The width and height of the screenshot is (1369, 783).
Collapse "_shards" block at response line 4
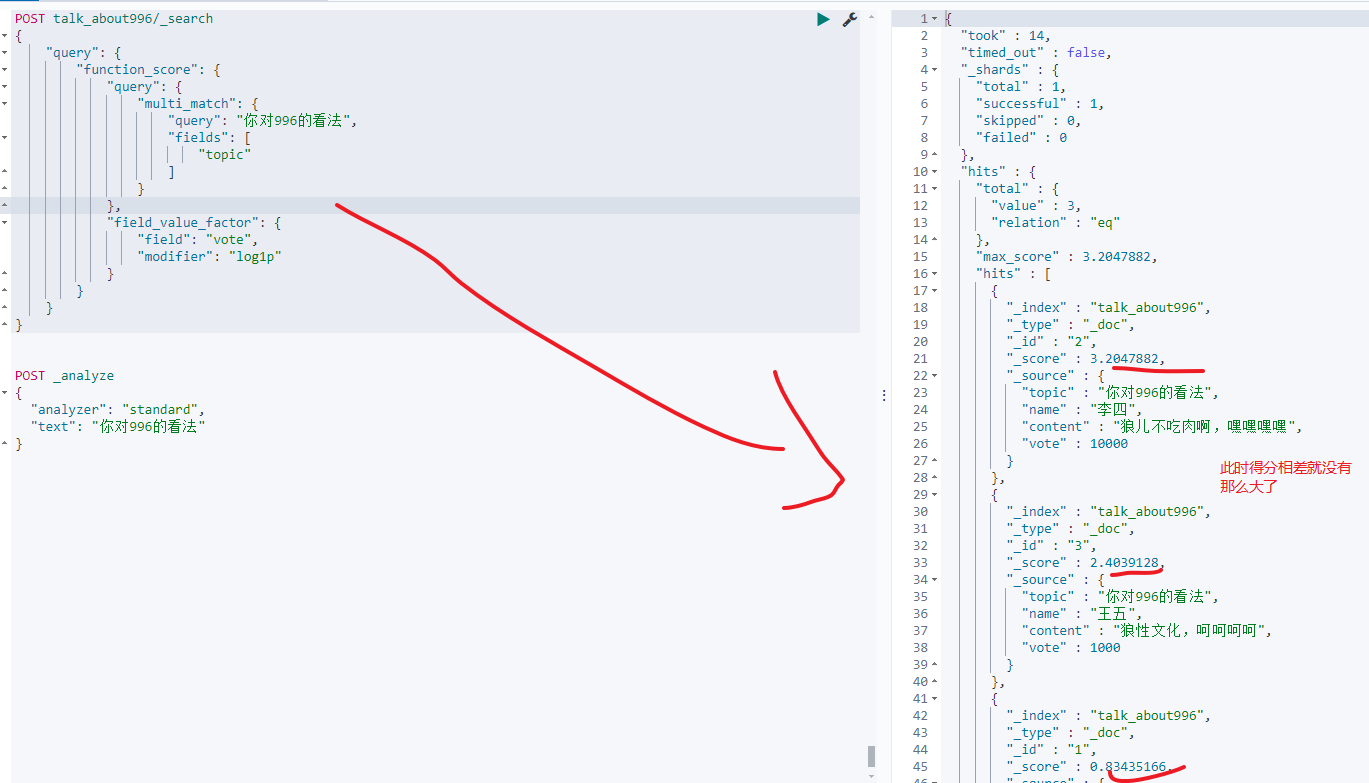935,70
